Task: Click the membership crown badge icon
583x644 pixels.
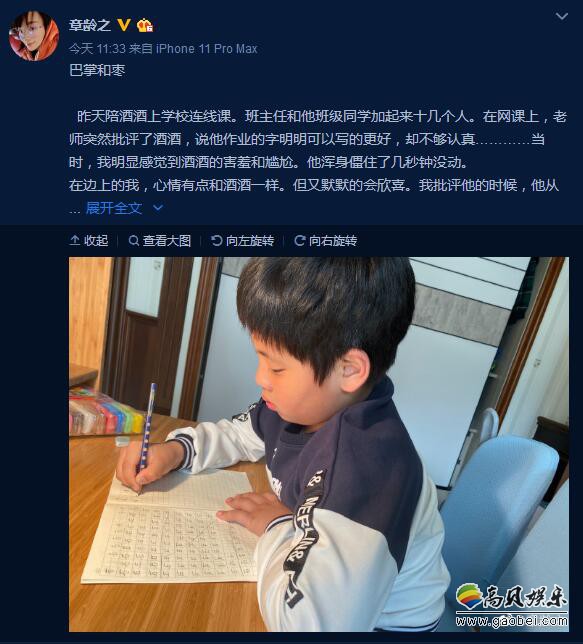Action: [x=145, y=25]
